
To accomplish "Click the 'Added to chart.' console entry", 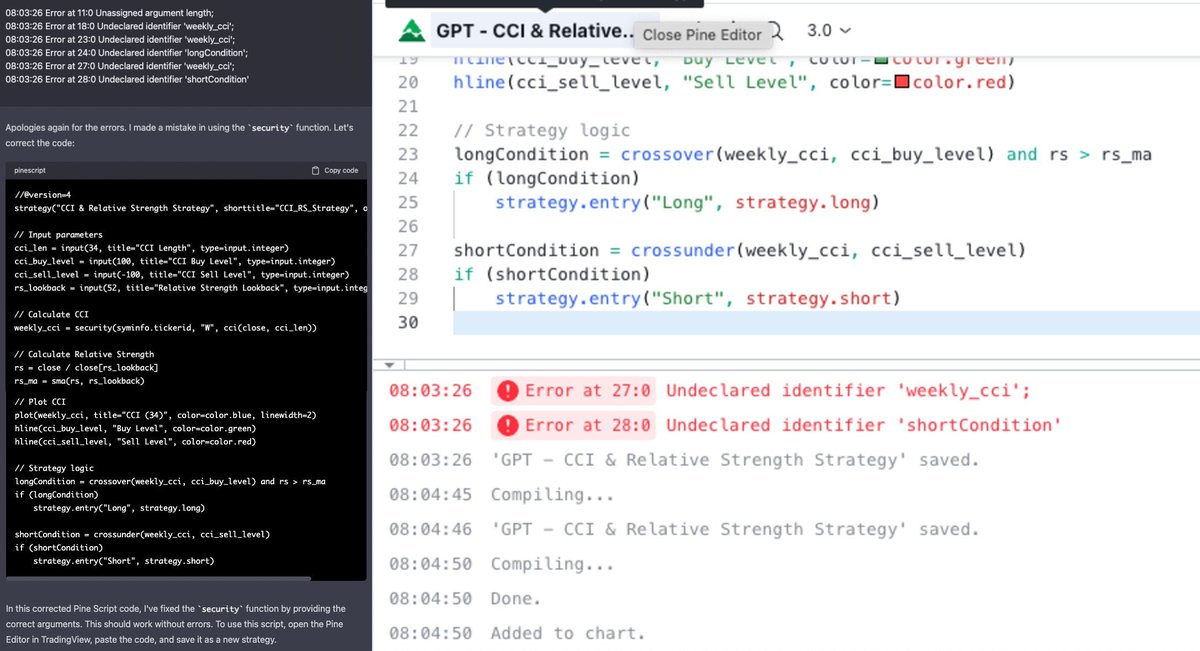I will (x=568, y=633).
